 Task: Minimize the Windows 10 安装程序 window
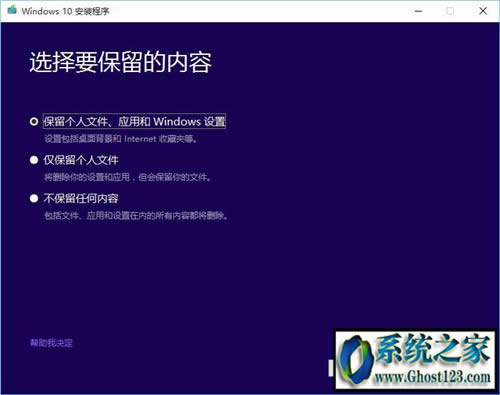click(418, 11)
